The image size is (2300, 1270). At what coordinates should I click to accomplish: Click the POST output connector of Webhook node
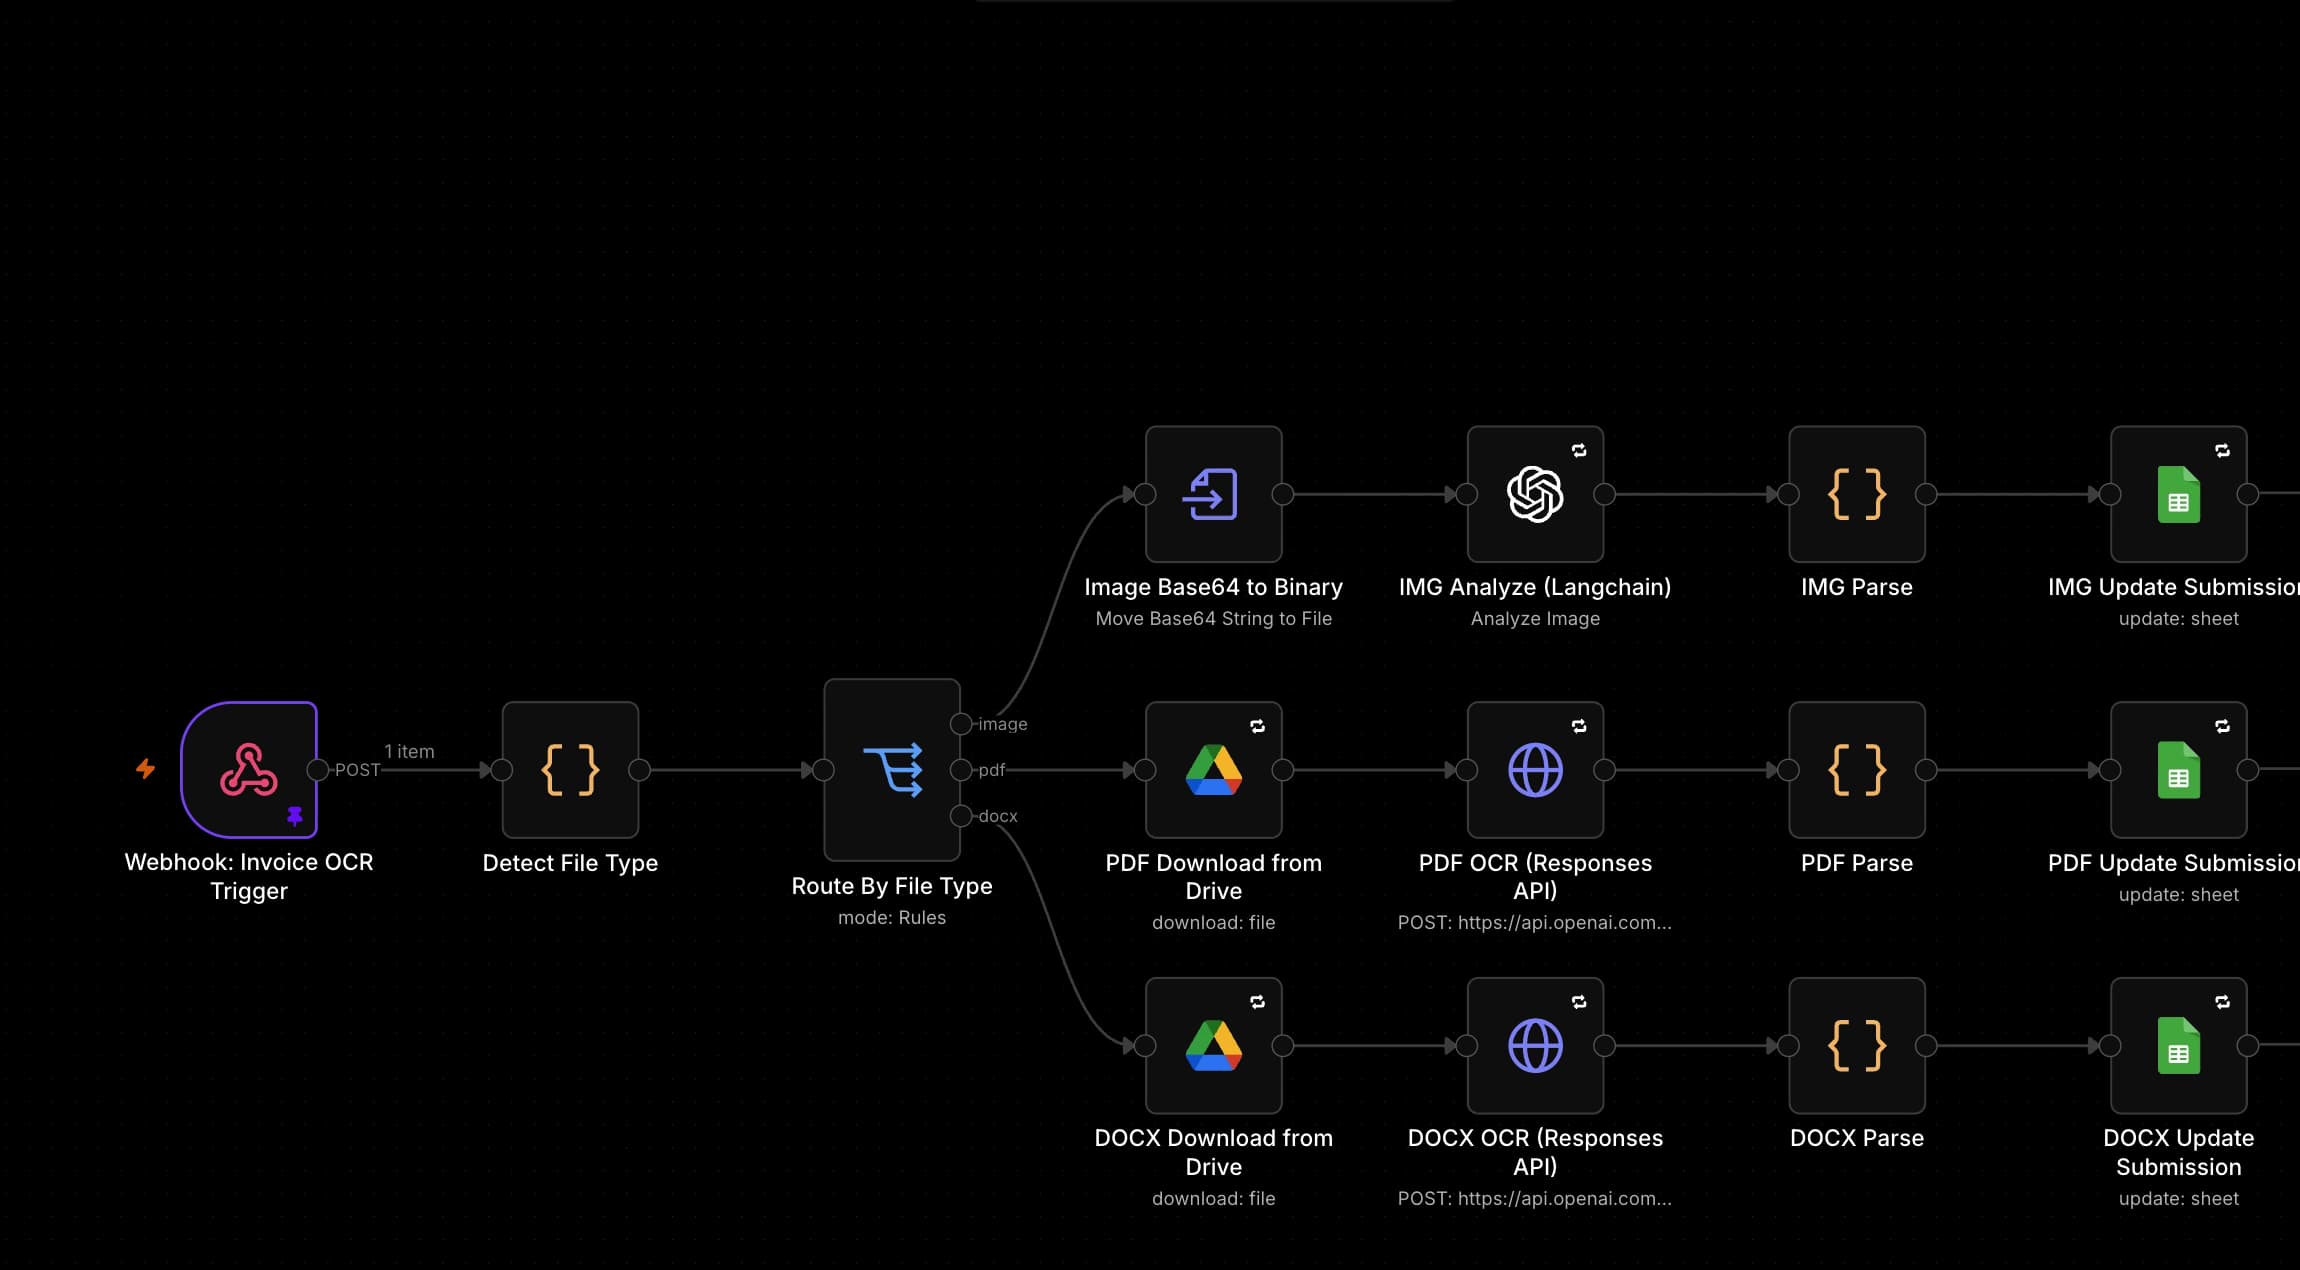pos(318,770)
